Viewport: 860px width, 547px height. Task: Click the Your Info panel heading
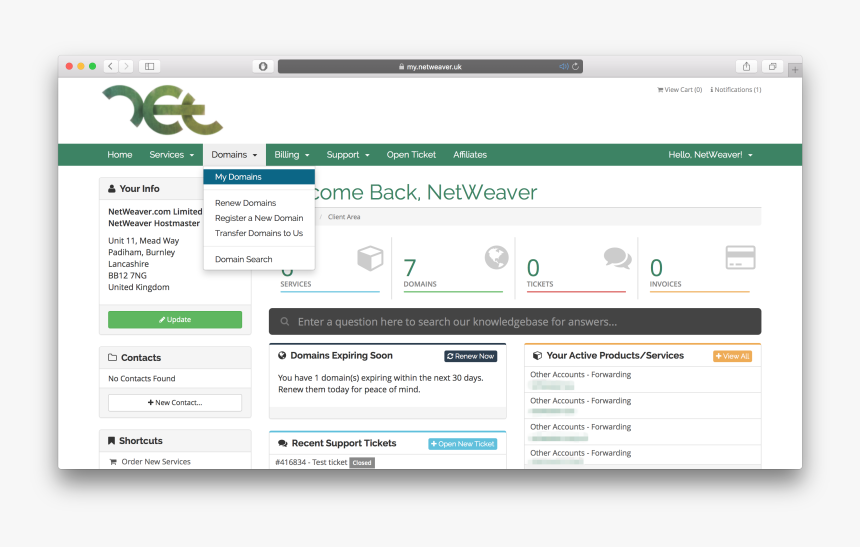(x=139, y=188)
